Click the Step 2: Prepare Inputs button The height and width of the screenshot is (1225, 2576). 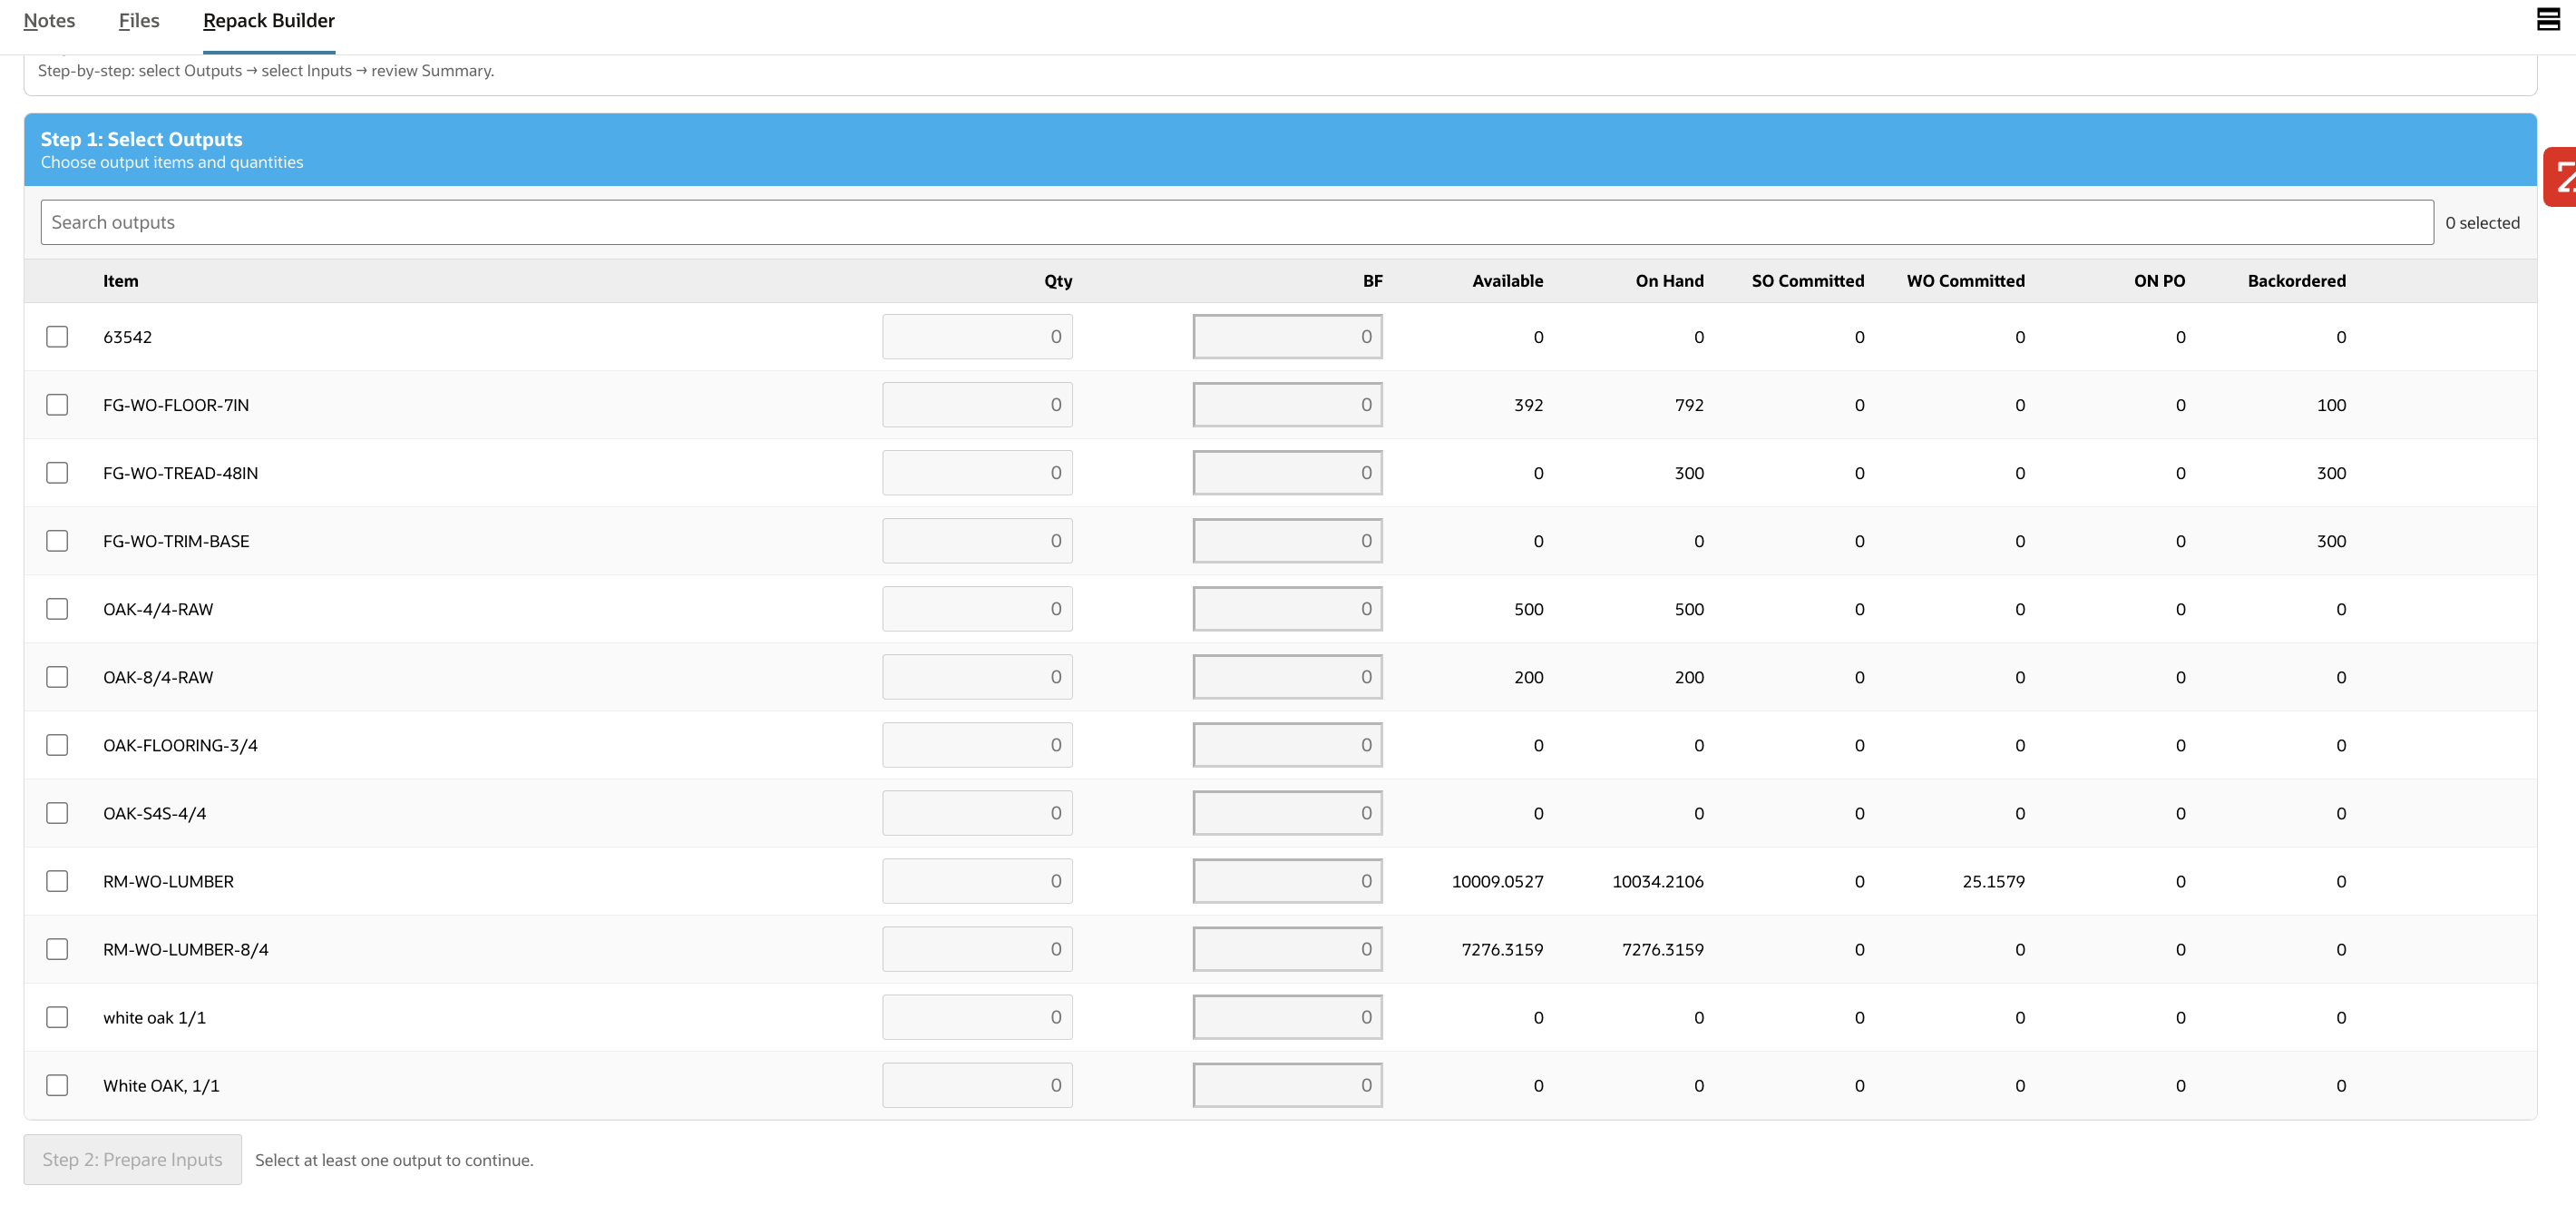point(132,1159)
